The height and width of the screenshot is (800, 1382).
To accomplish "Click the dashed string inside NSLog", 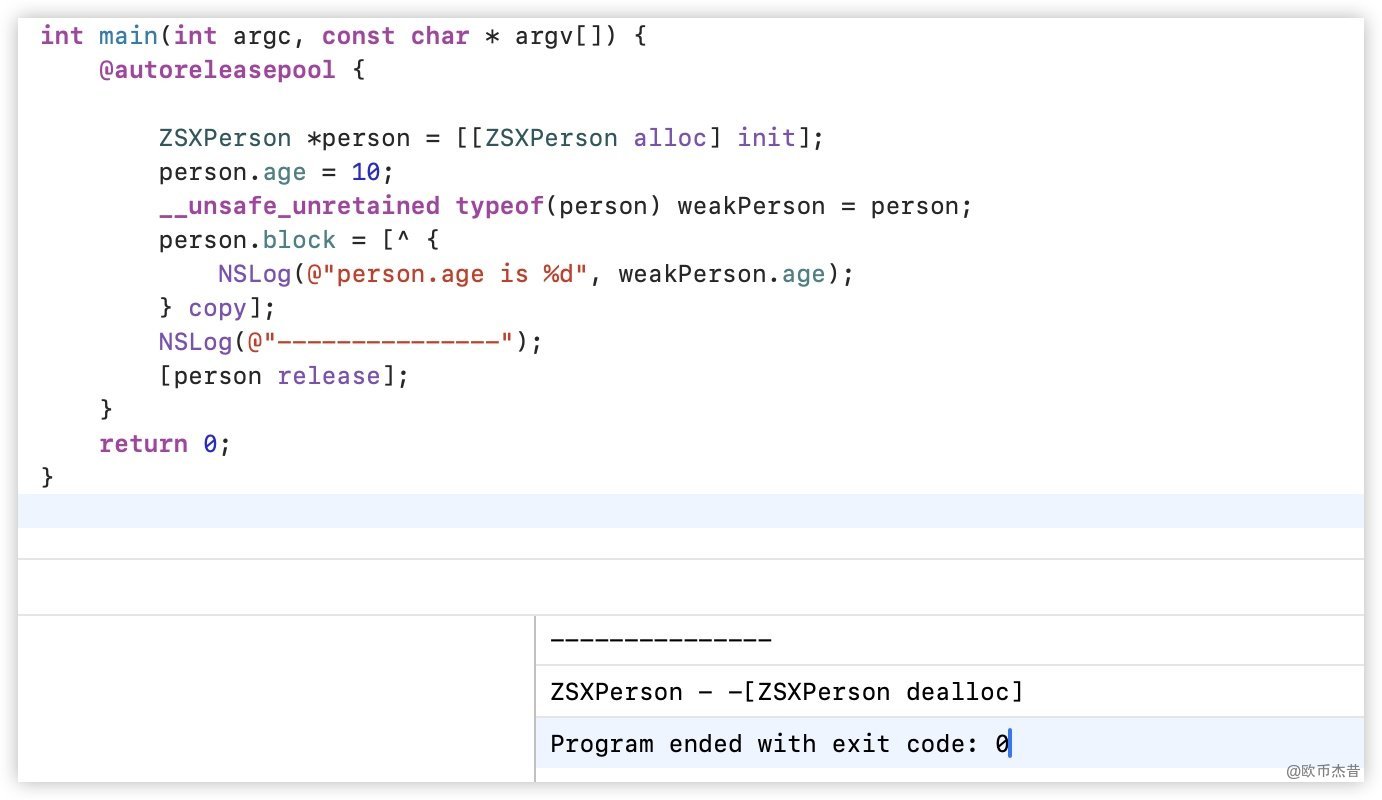I will click(x=387, y=342).
